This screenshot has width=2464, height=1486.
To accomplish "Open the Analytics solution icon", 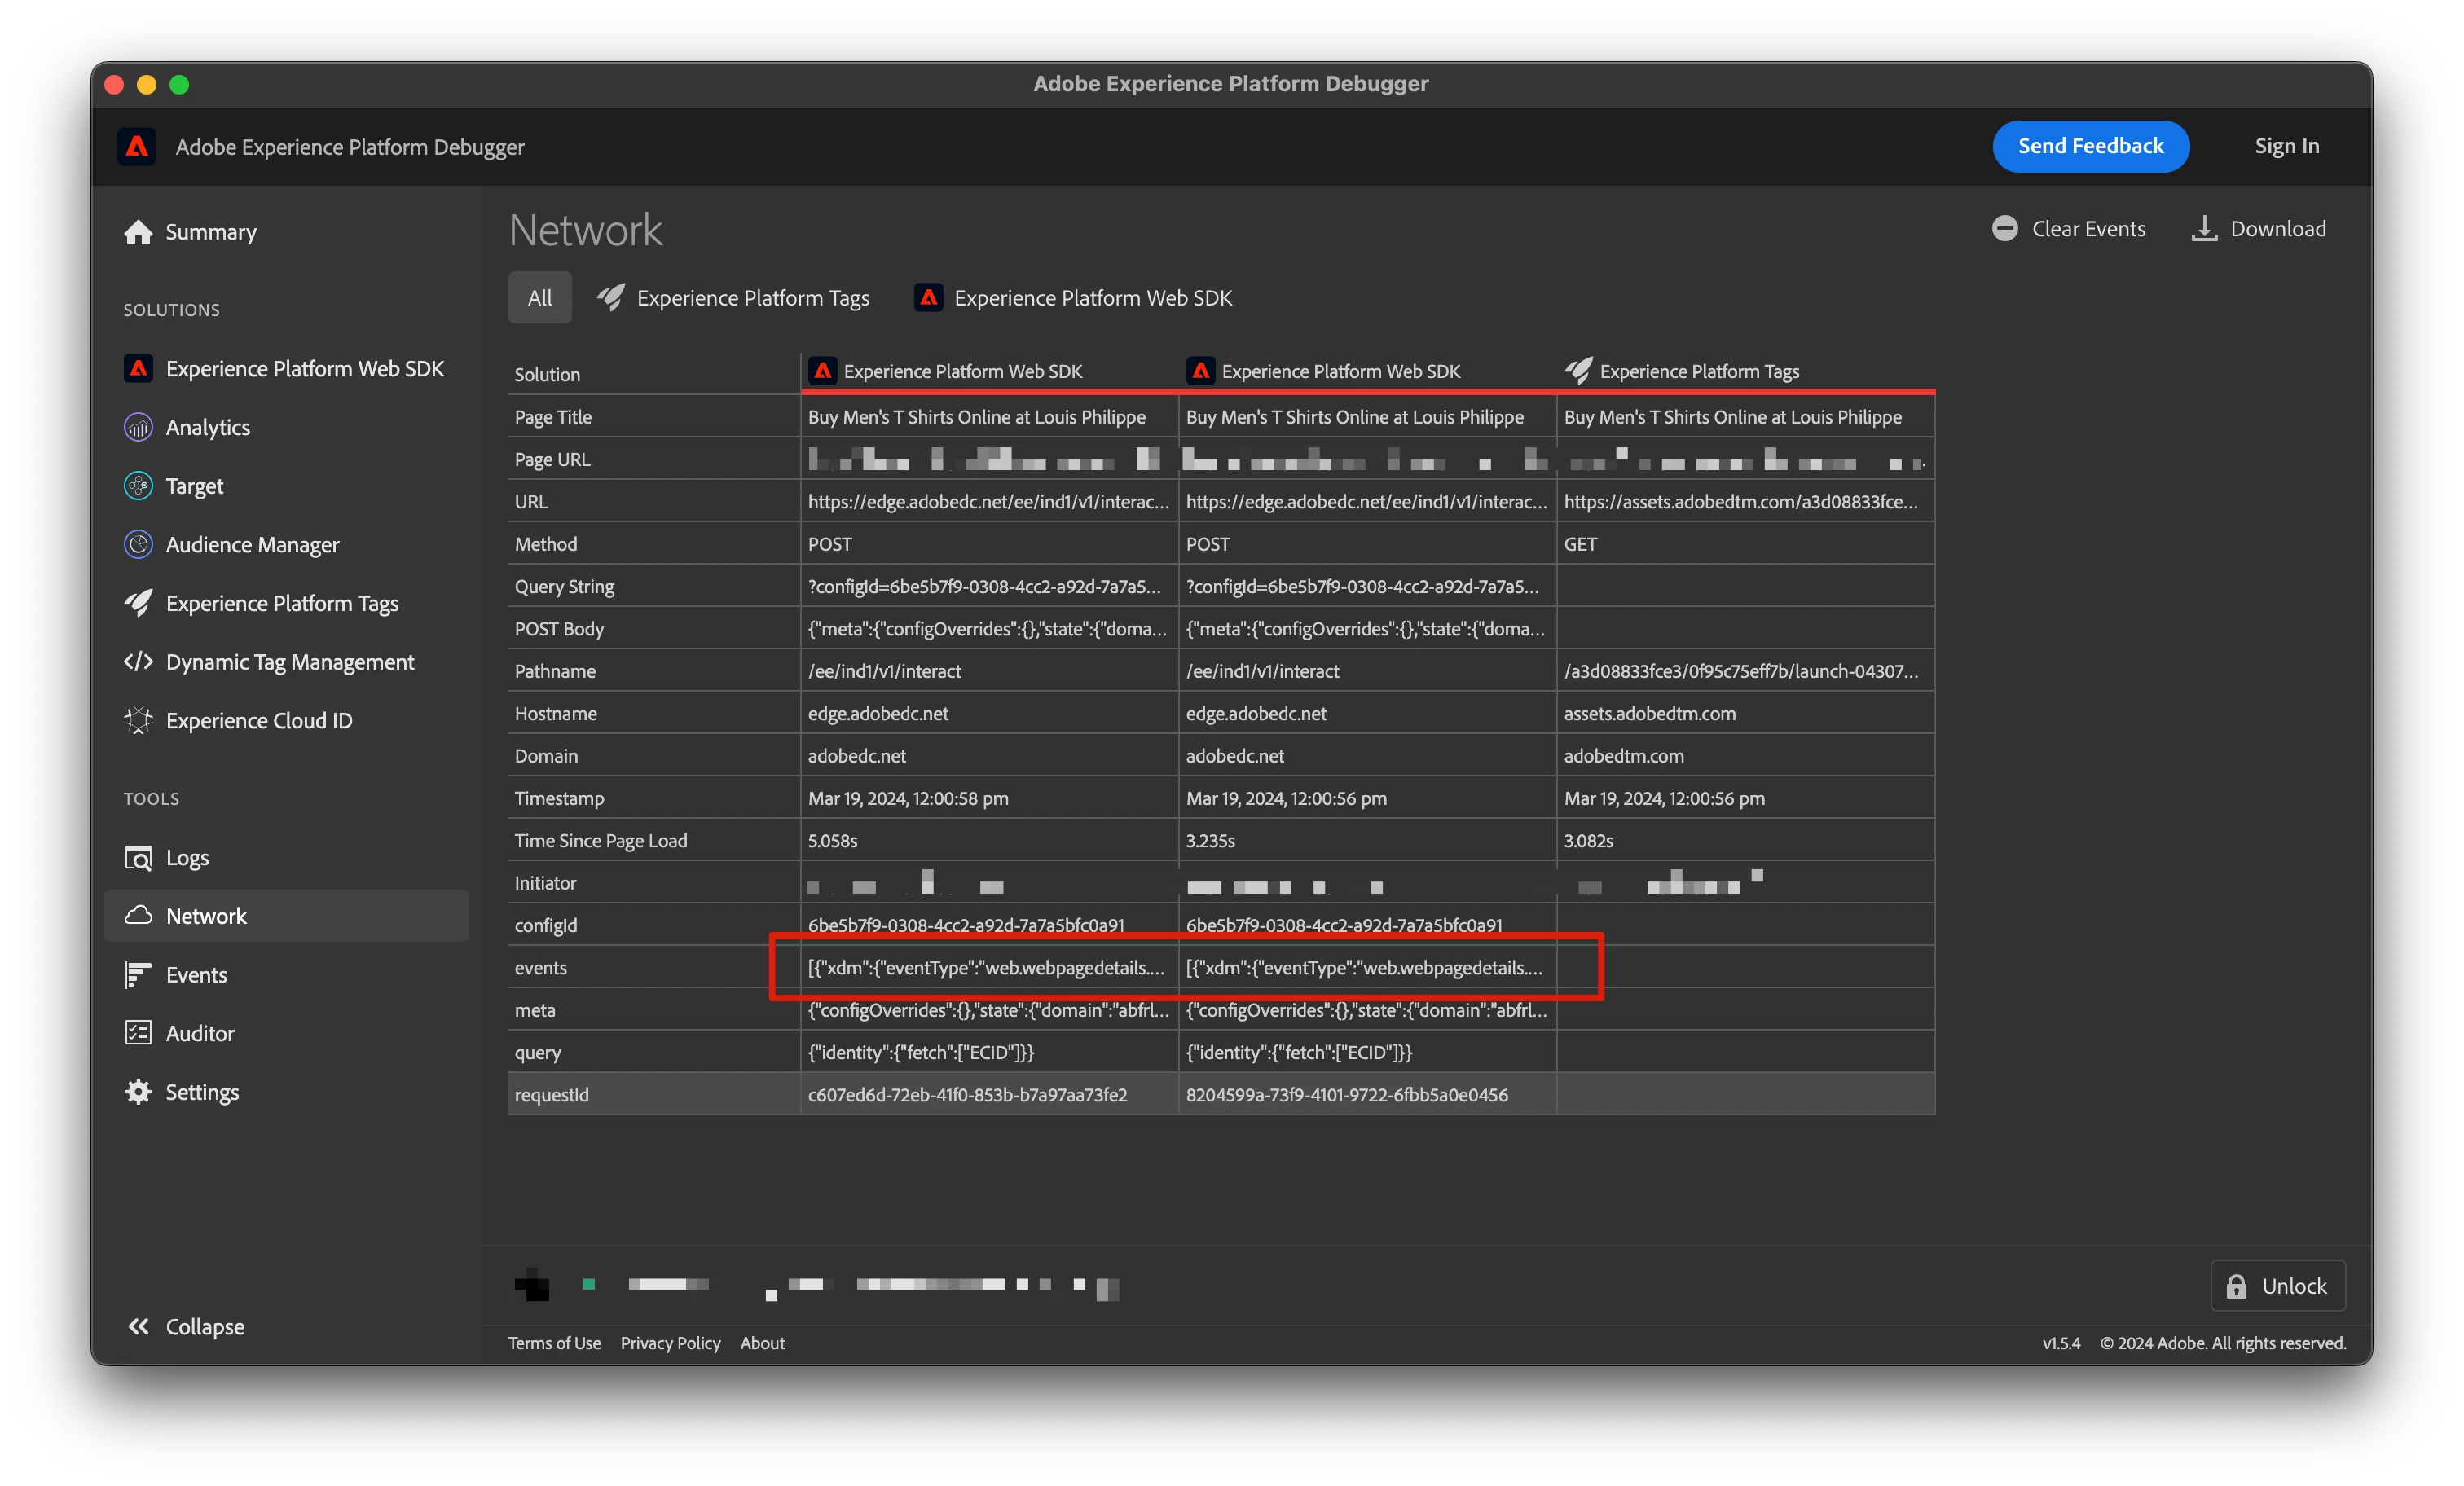I will [x=138, y=427].
